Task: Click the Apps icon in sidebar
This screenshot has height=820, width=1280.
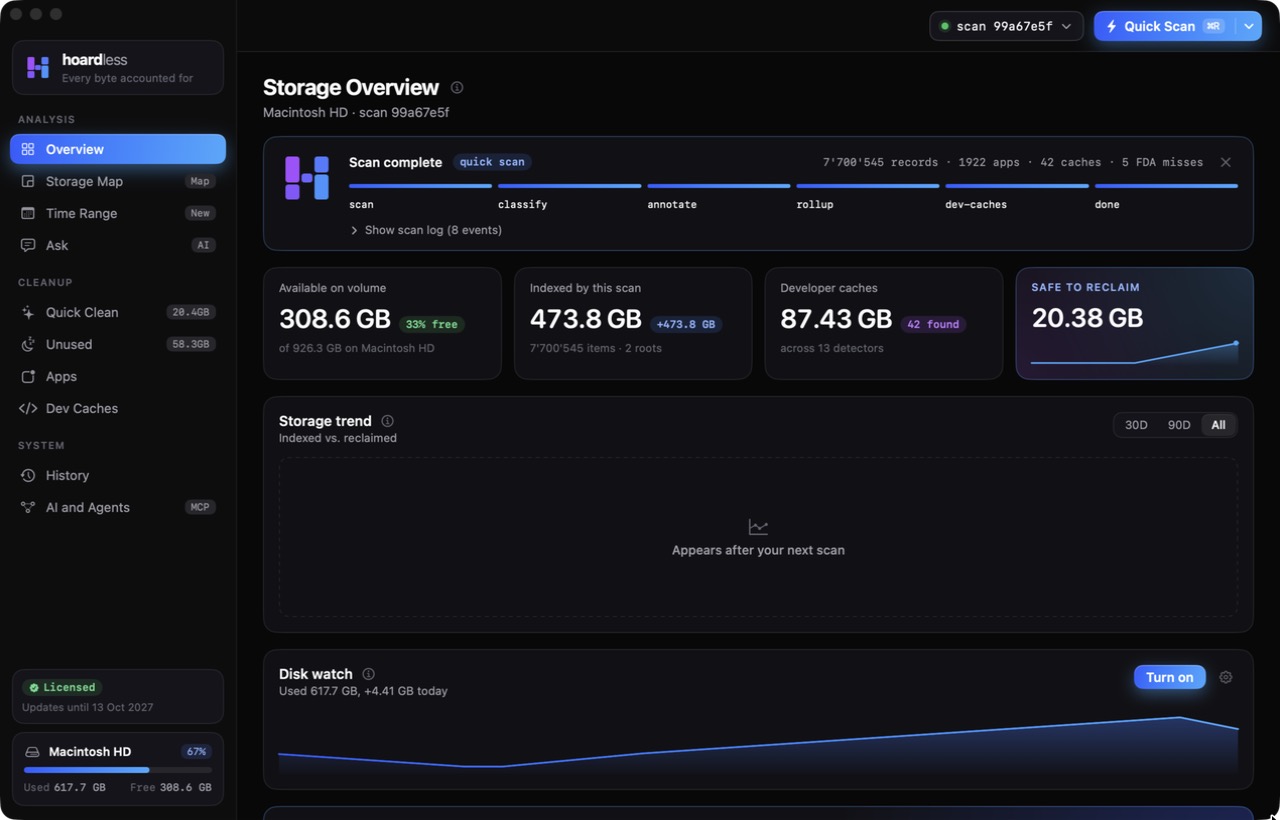Action: pos(28,376)
